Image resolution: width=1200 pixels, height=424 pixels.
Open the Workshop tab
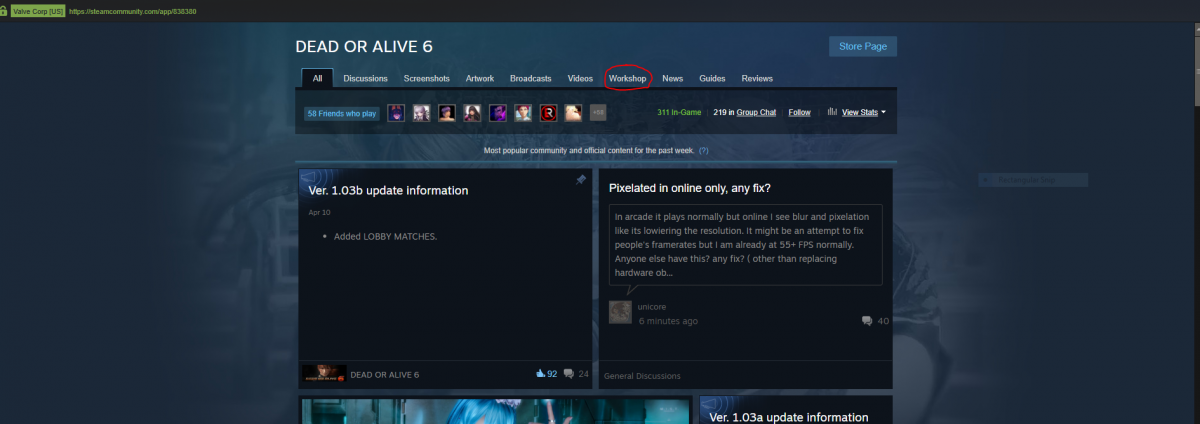[x=628, y=78]
